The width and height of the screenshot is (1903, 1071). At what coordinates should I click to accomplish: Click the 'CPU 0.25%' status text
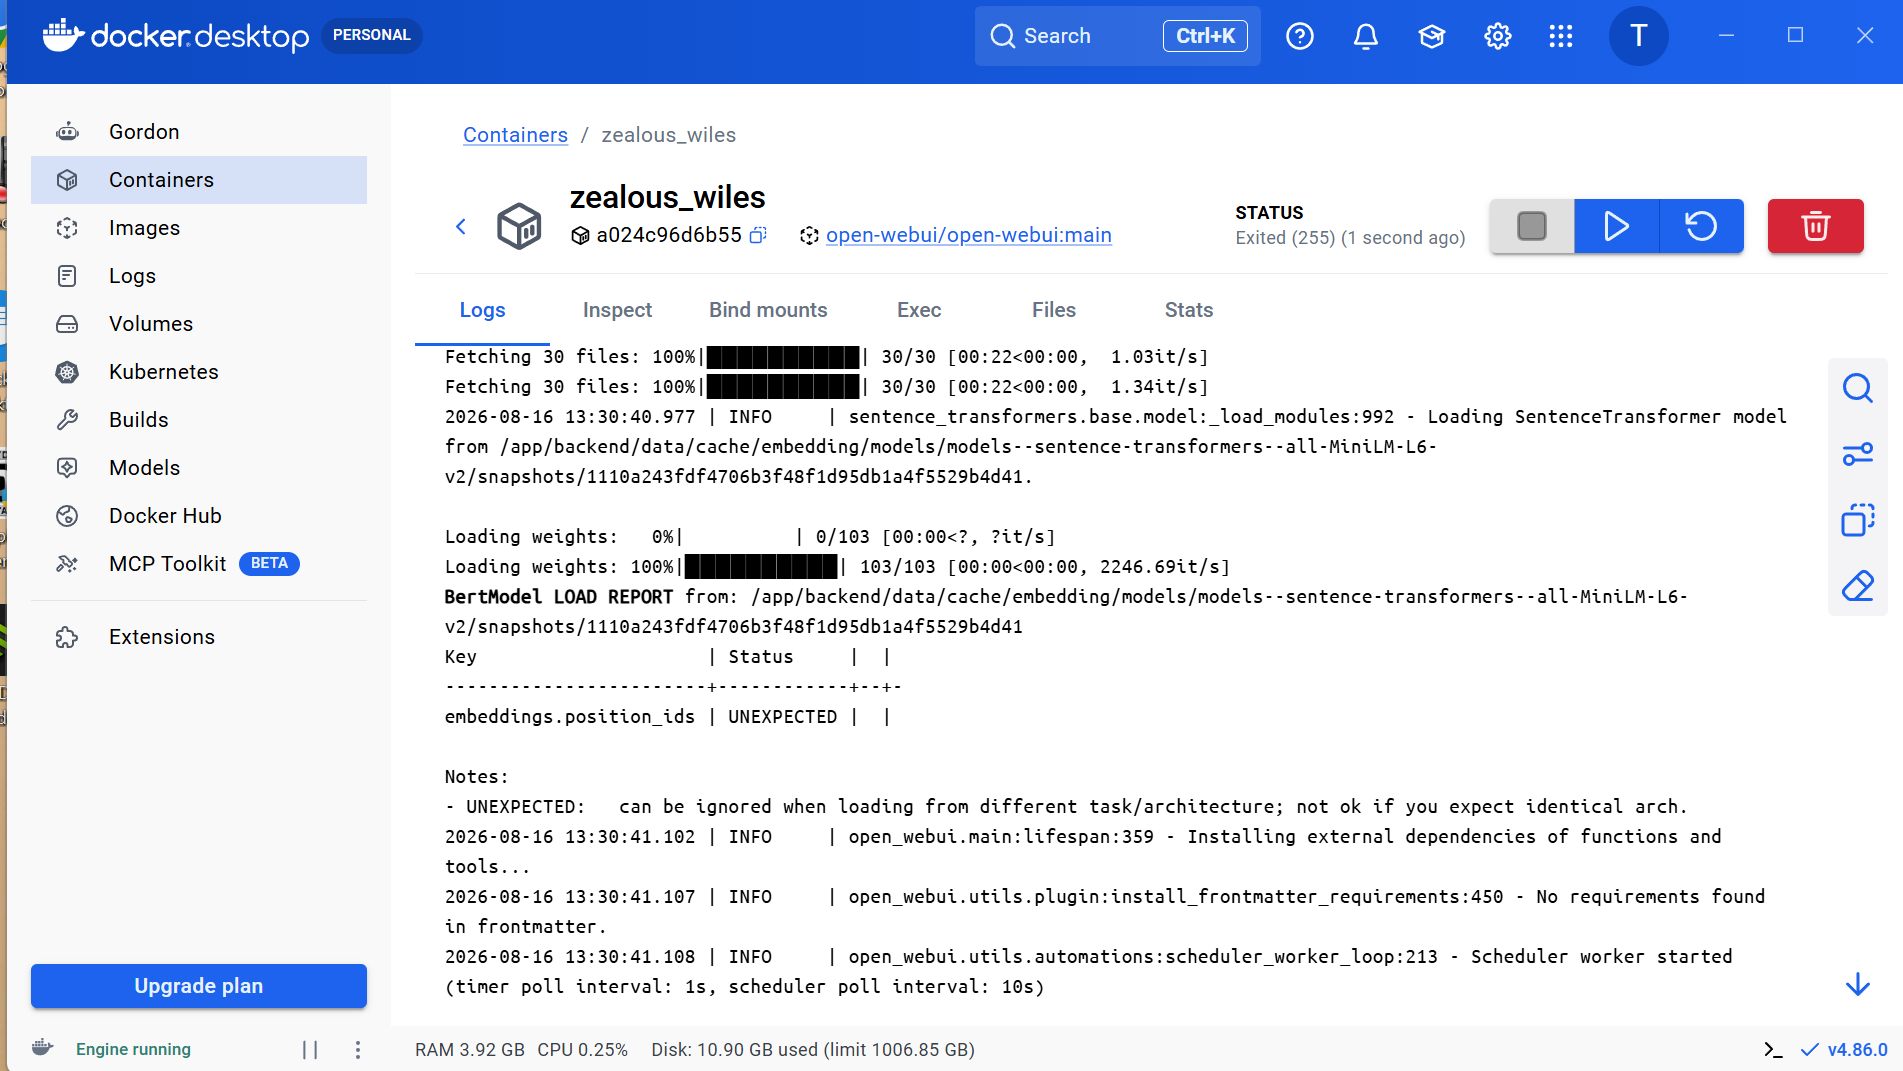point(582,1050)
